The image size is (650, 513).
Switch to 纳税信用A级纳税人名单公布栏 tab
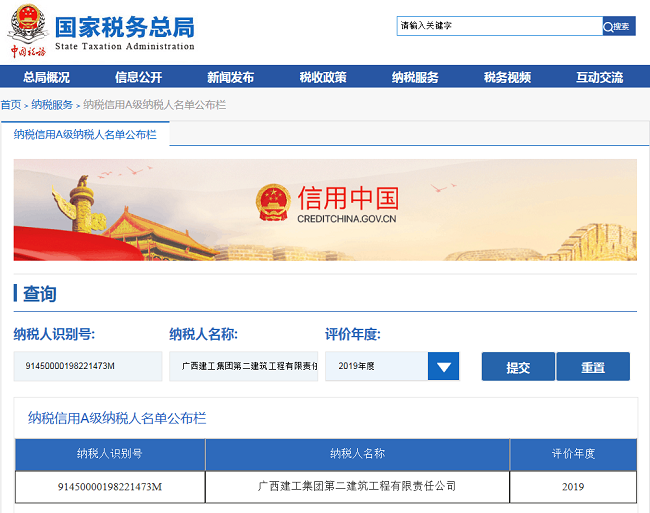[85, 134]
